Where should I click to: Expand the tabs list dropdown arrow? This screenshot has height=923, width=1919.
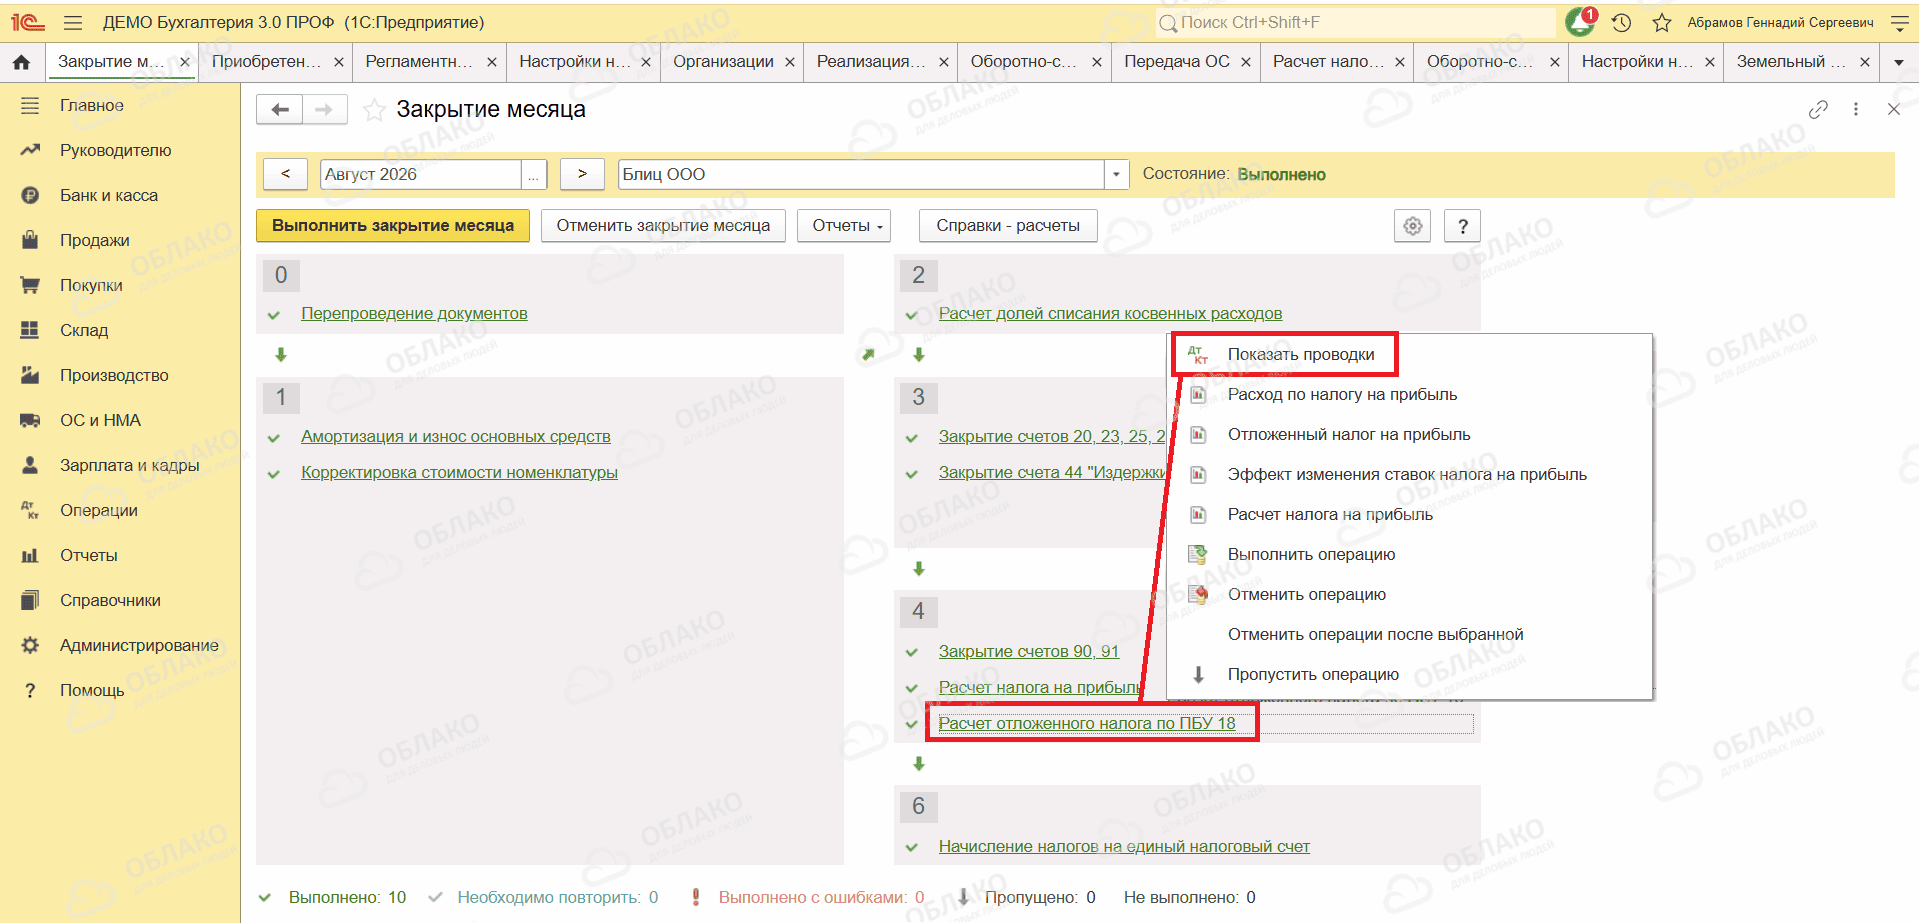click(x=1899, y=62)
